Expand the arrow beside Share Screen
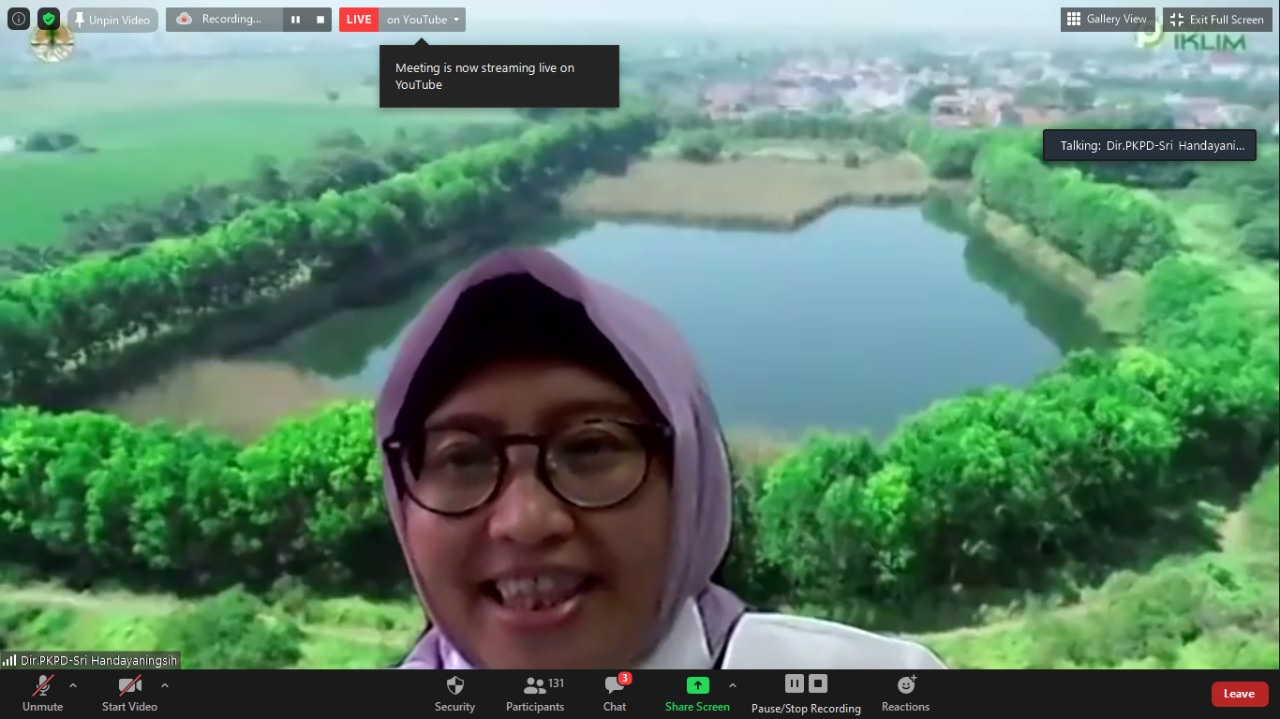Viewport: 1280px width, 719px height. coord(733,685)
